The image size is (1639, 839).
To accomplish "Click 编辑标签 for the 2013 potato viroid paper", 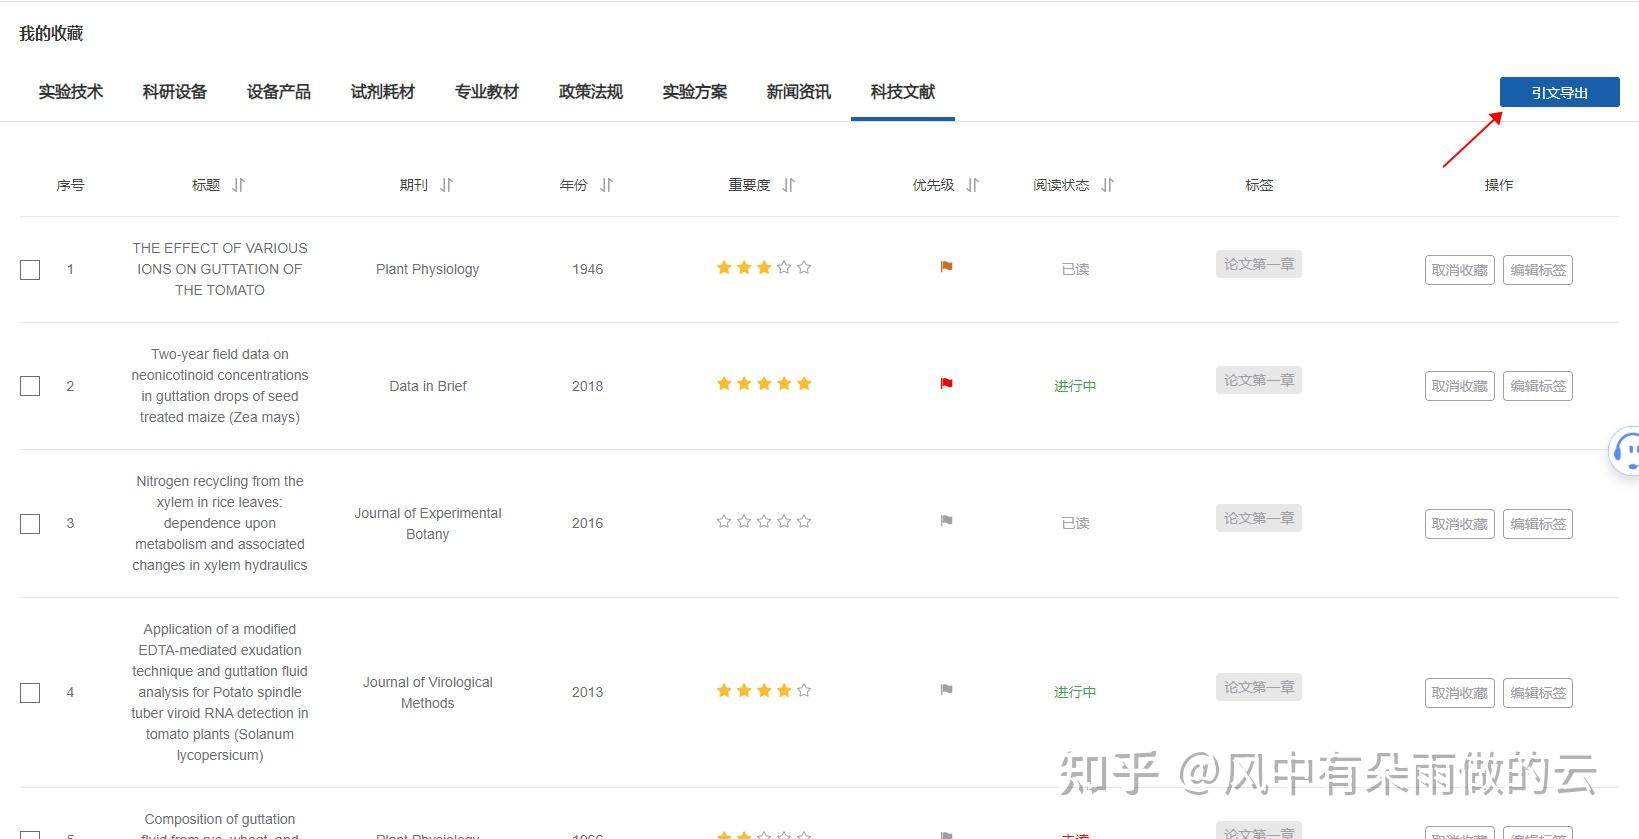I will click(1538, 693).
